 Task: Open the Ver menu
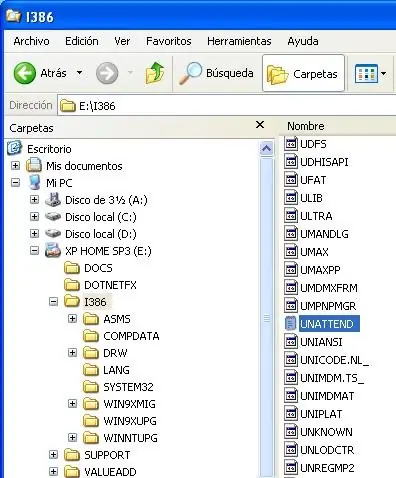coord(122,41)
